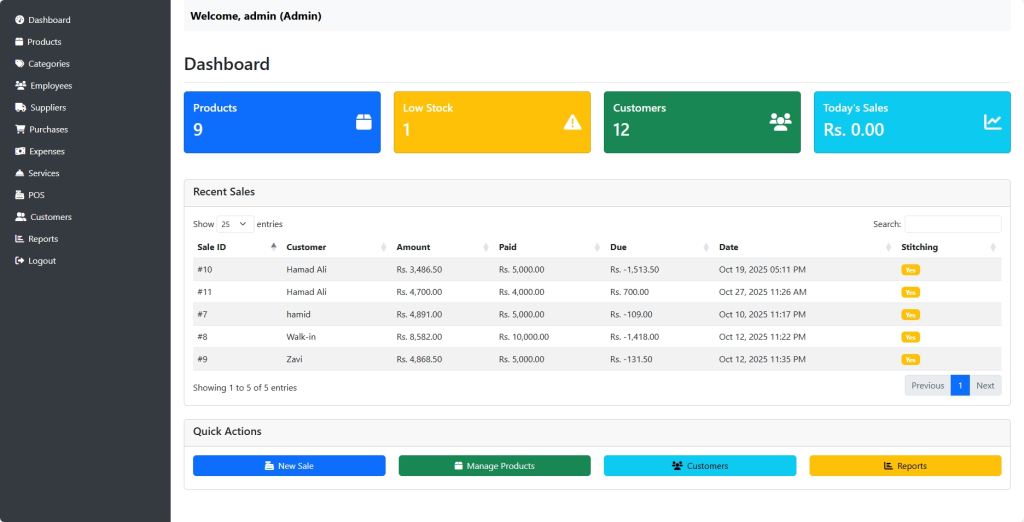This screenshot has height=522, width=1024.
Task: Click the warning triangle on the Low Stock card
Action: [572, 122]
